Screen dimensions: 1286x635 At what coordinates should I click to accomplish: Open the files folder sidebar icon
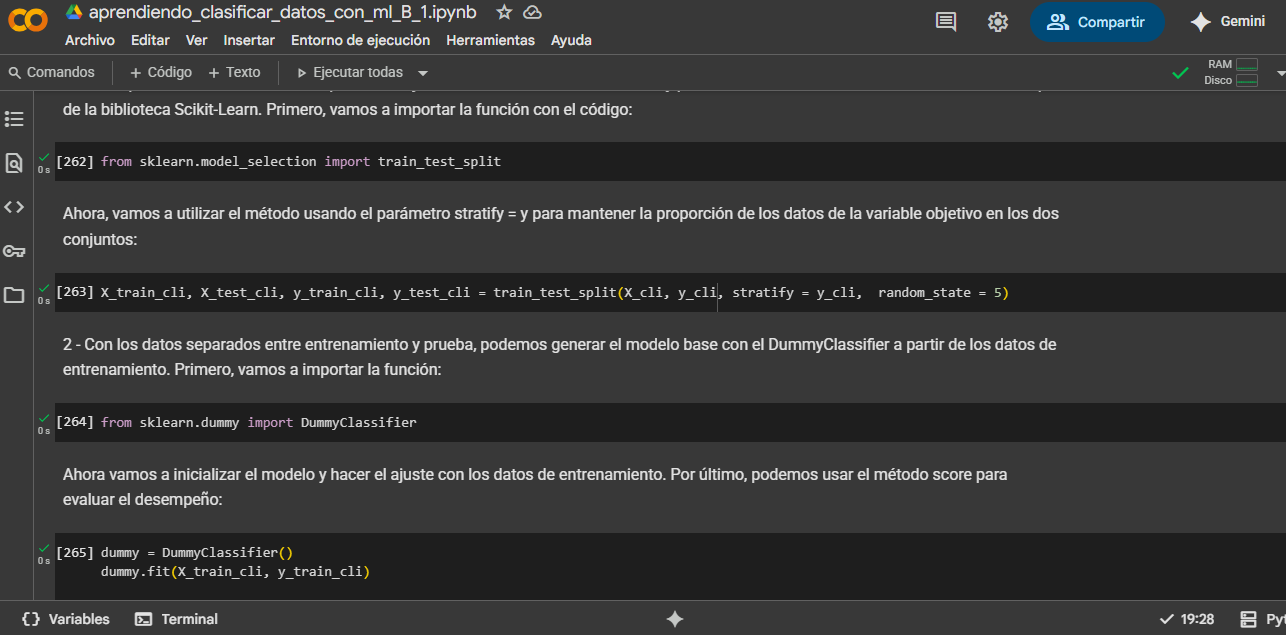[14, 295]
